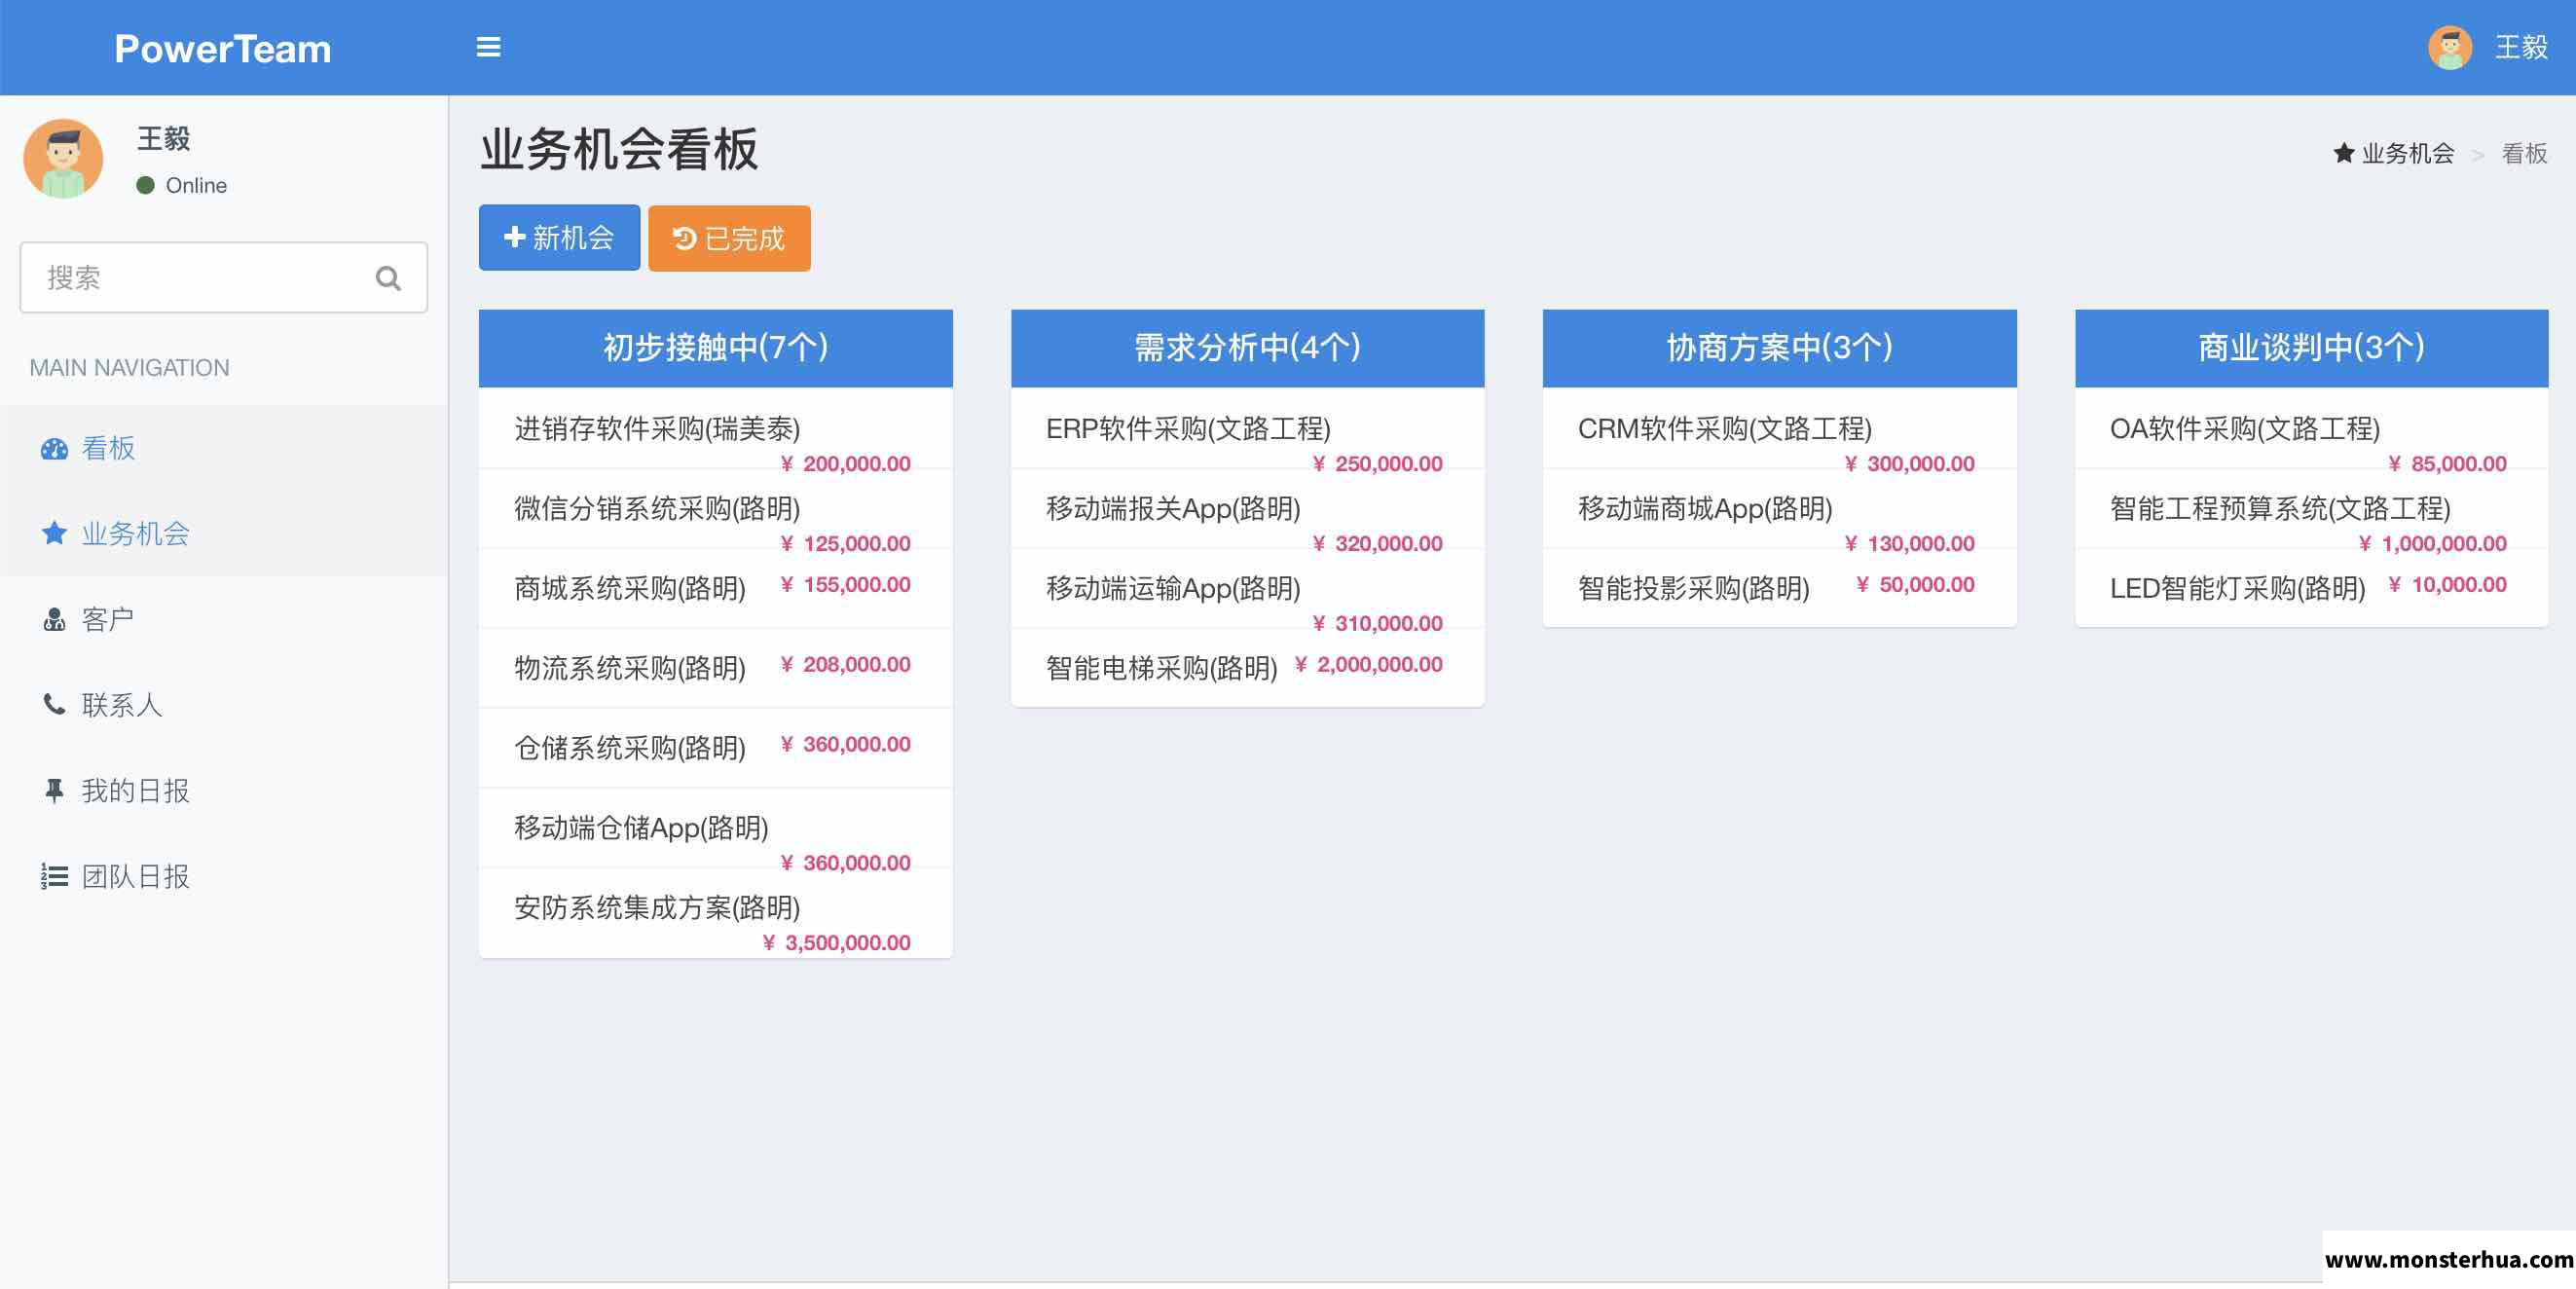
Task: Click the 新机会 button
Action: 559,238
